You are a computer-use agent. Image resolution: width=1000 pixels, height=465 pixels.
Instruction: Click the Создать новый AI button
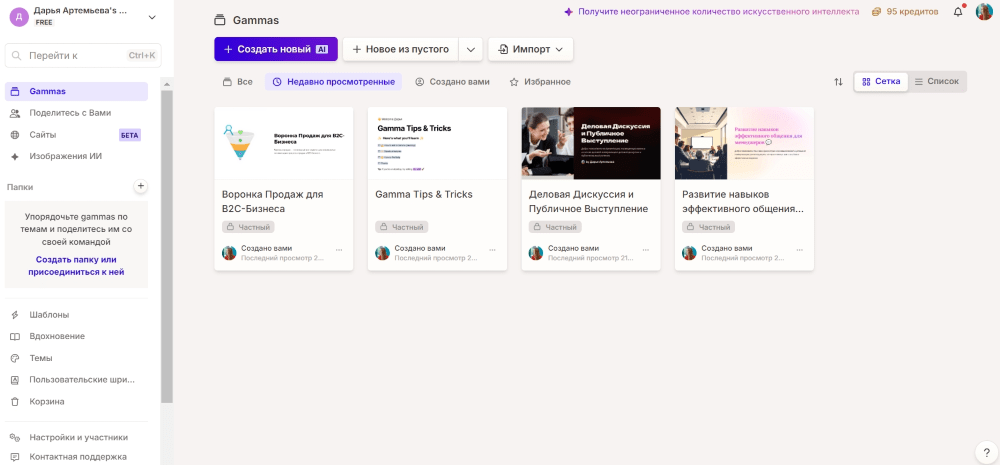point(276,49)
